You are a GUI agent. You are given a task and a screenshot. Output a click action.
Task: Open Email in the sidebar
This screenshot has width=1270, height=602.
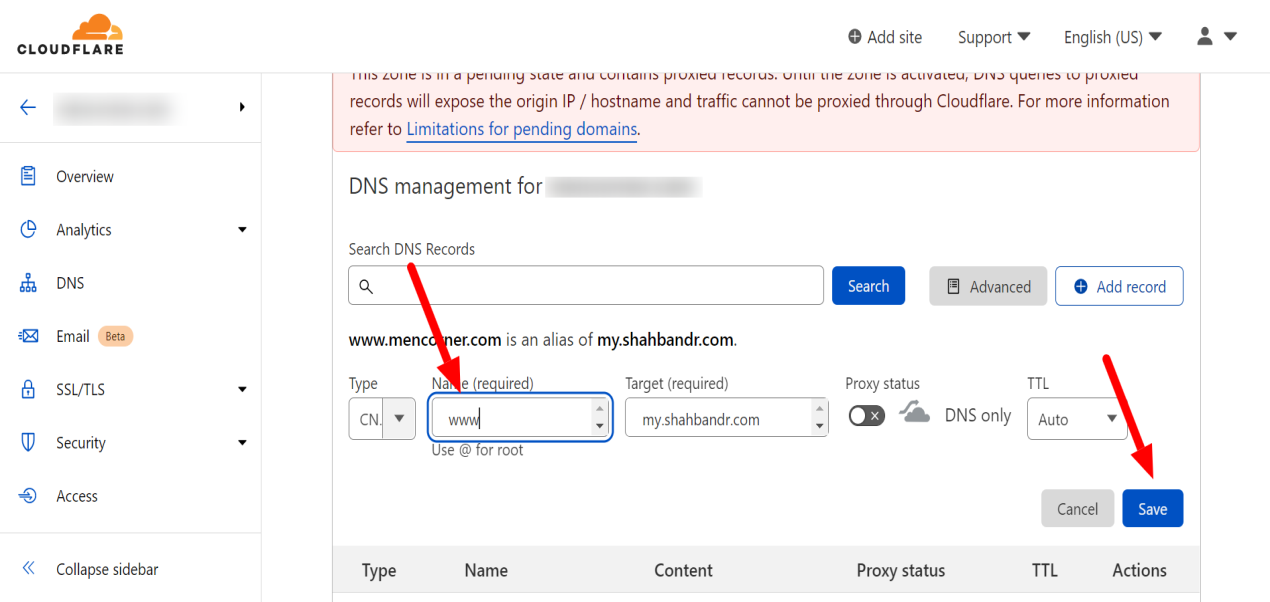pyautogui.click(x=73, y=336)
